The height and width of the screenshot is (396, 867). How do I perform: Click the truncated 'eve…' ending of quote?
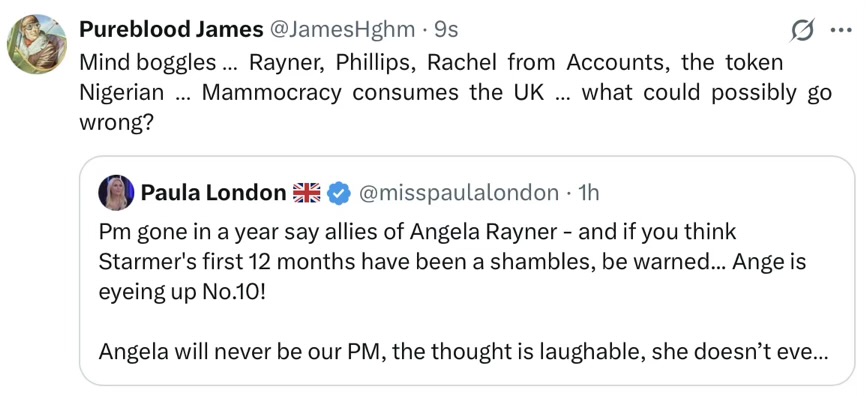coord(806,352)
